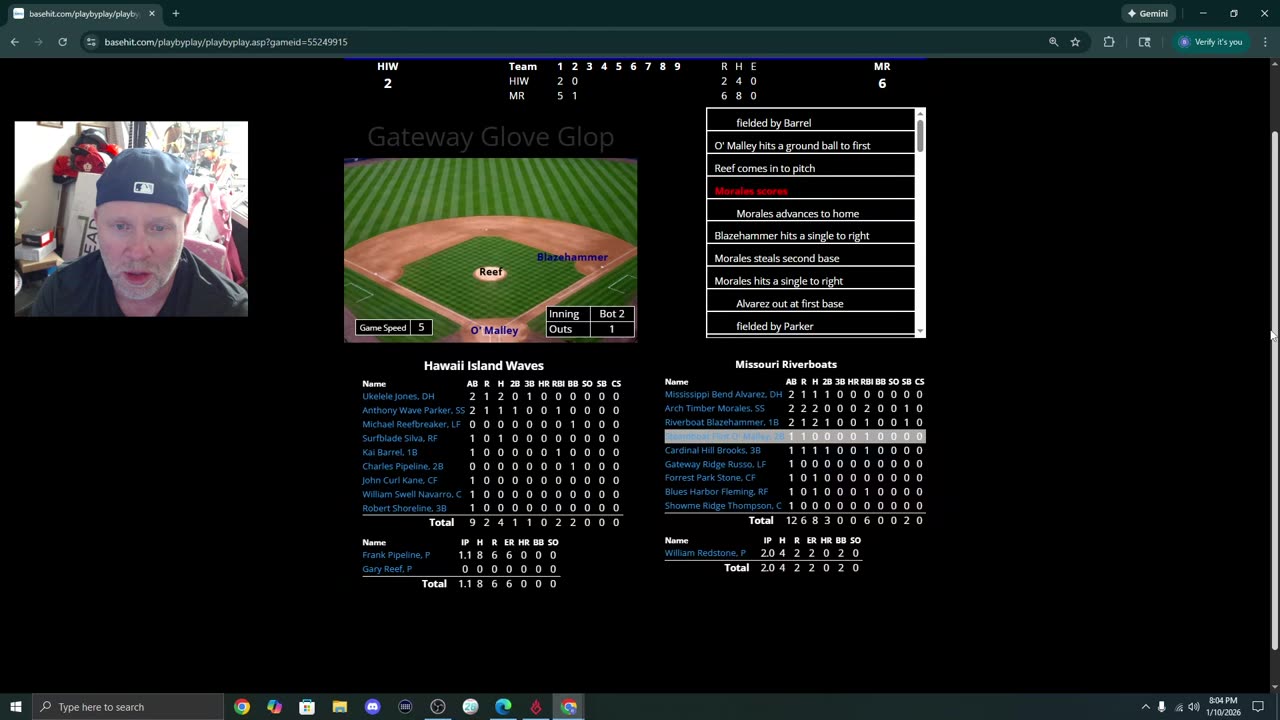Image resolution: width=1280 pixels, height=720 pixels.
Task: Open Anthony Wave Parker, SS player link
Action: pyautogui.click(x=413, y=410)
